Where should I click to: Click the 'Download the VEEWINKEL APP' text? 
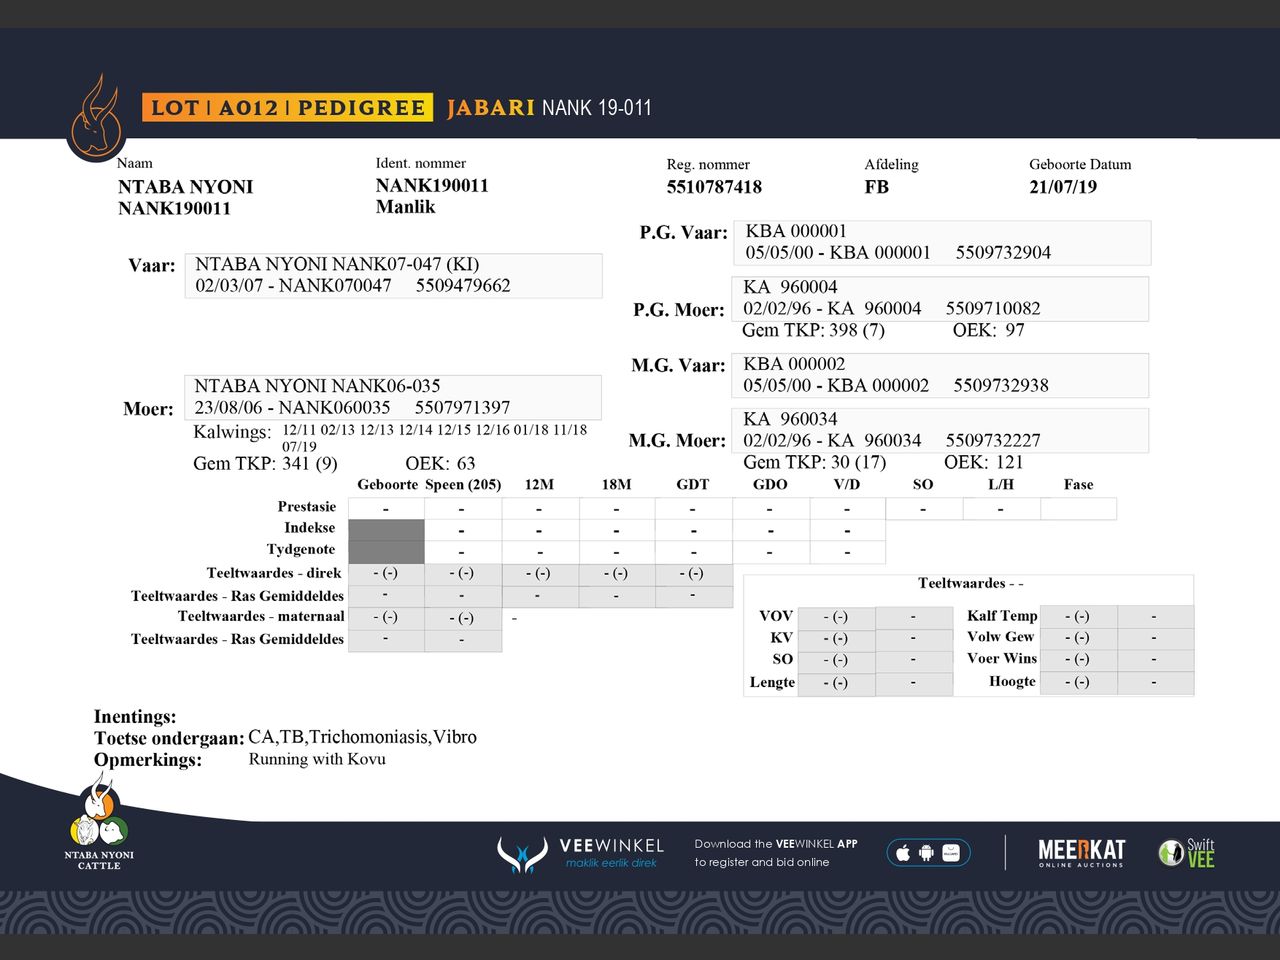[776, 844]
